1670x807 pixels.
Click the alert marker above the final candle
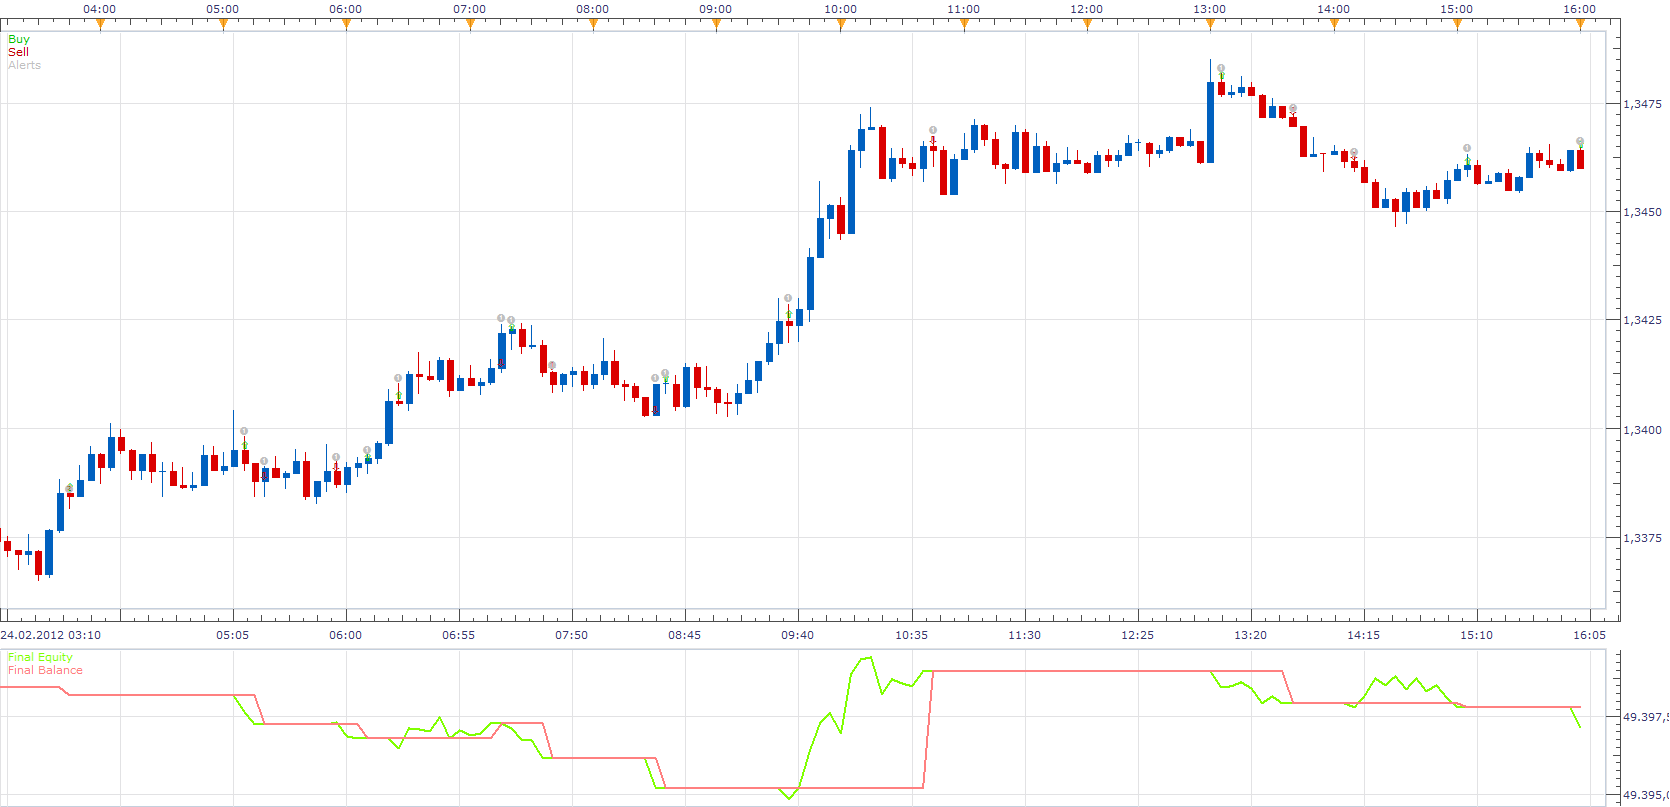[1580, 141]
